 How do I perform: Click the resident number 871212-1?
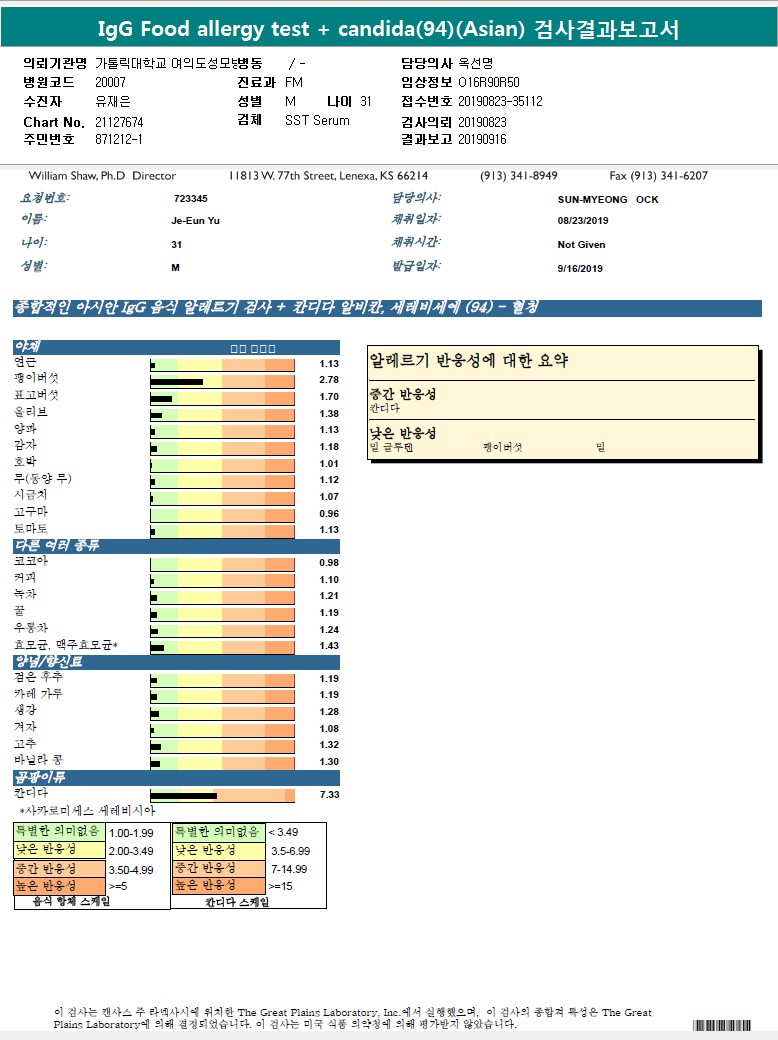tap(119, 139)
